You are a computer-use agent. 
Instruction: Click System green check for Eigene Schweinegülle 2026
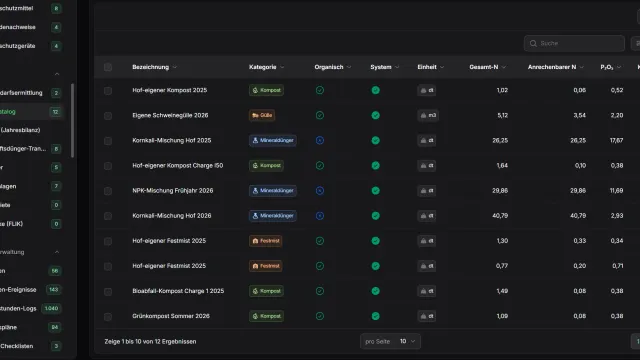tap(376, 116)
